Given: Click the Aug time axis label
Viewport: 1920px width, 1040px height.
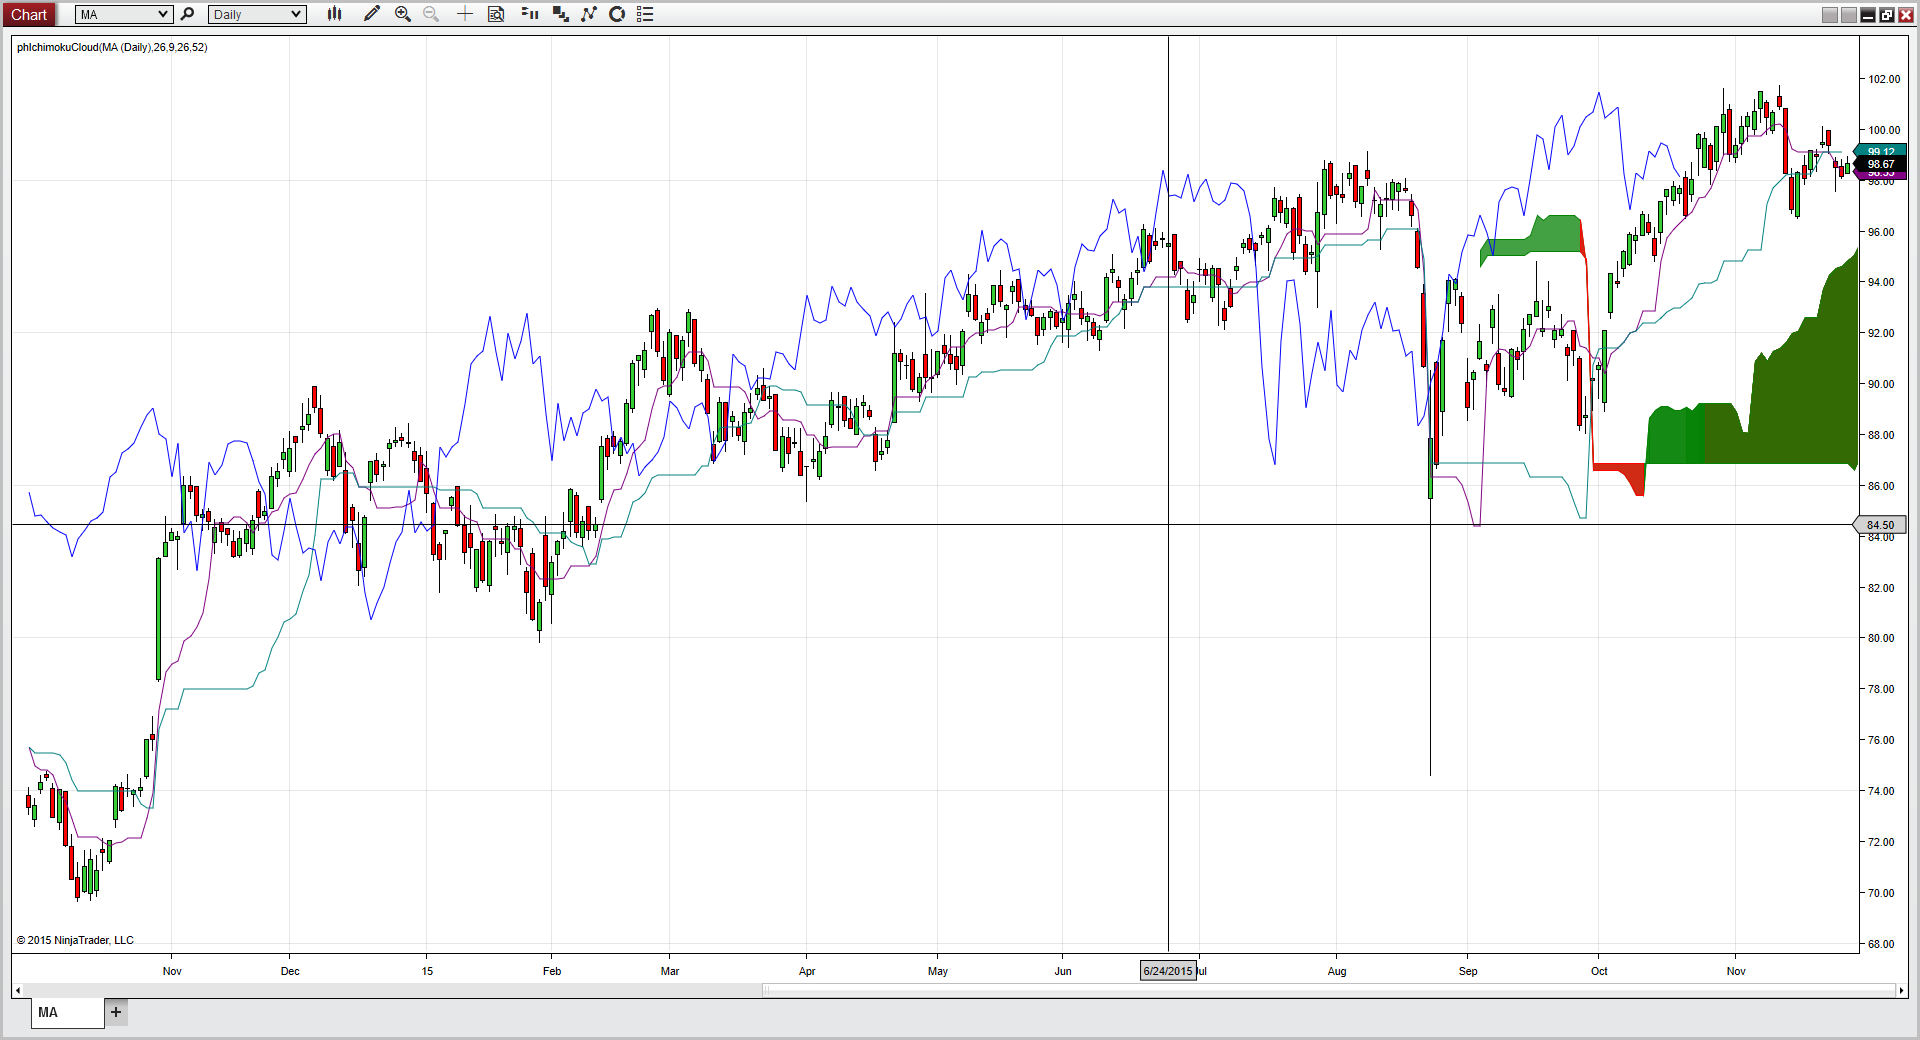Looking at the screenshot, I should (1337, 971).
